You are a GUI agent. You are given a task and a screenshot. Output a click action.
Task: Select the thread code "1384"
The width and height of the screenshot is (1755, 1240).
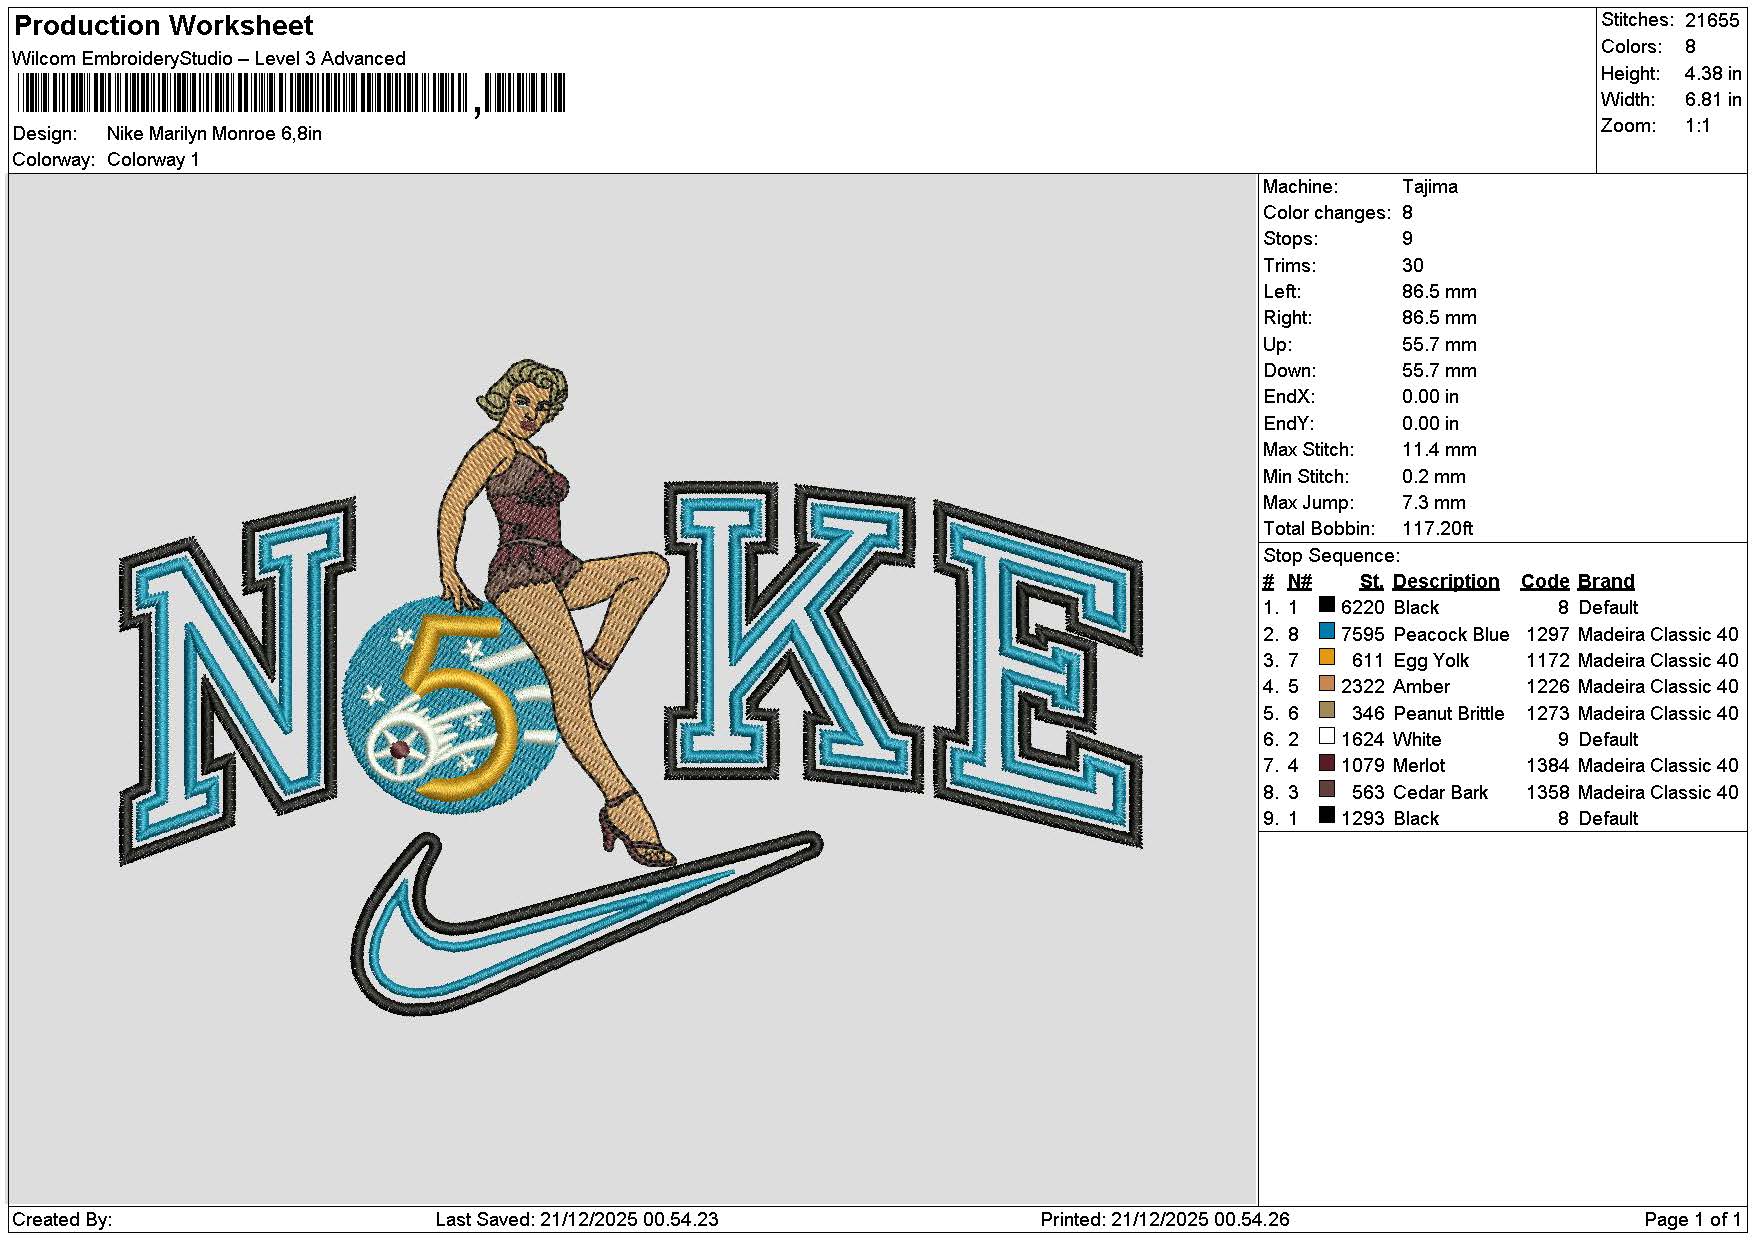click(1548, 766)
